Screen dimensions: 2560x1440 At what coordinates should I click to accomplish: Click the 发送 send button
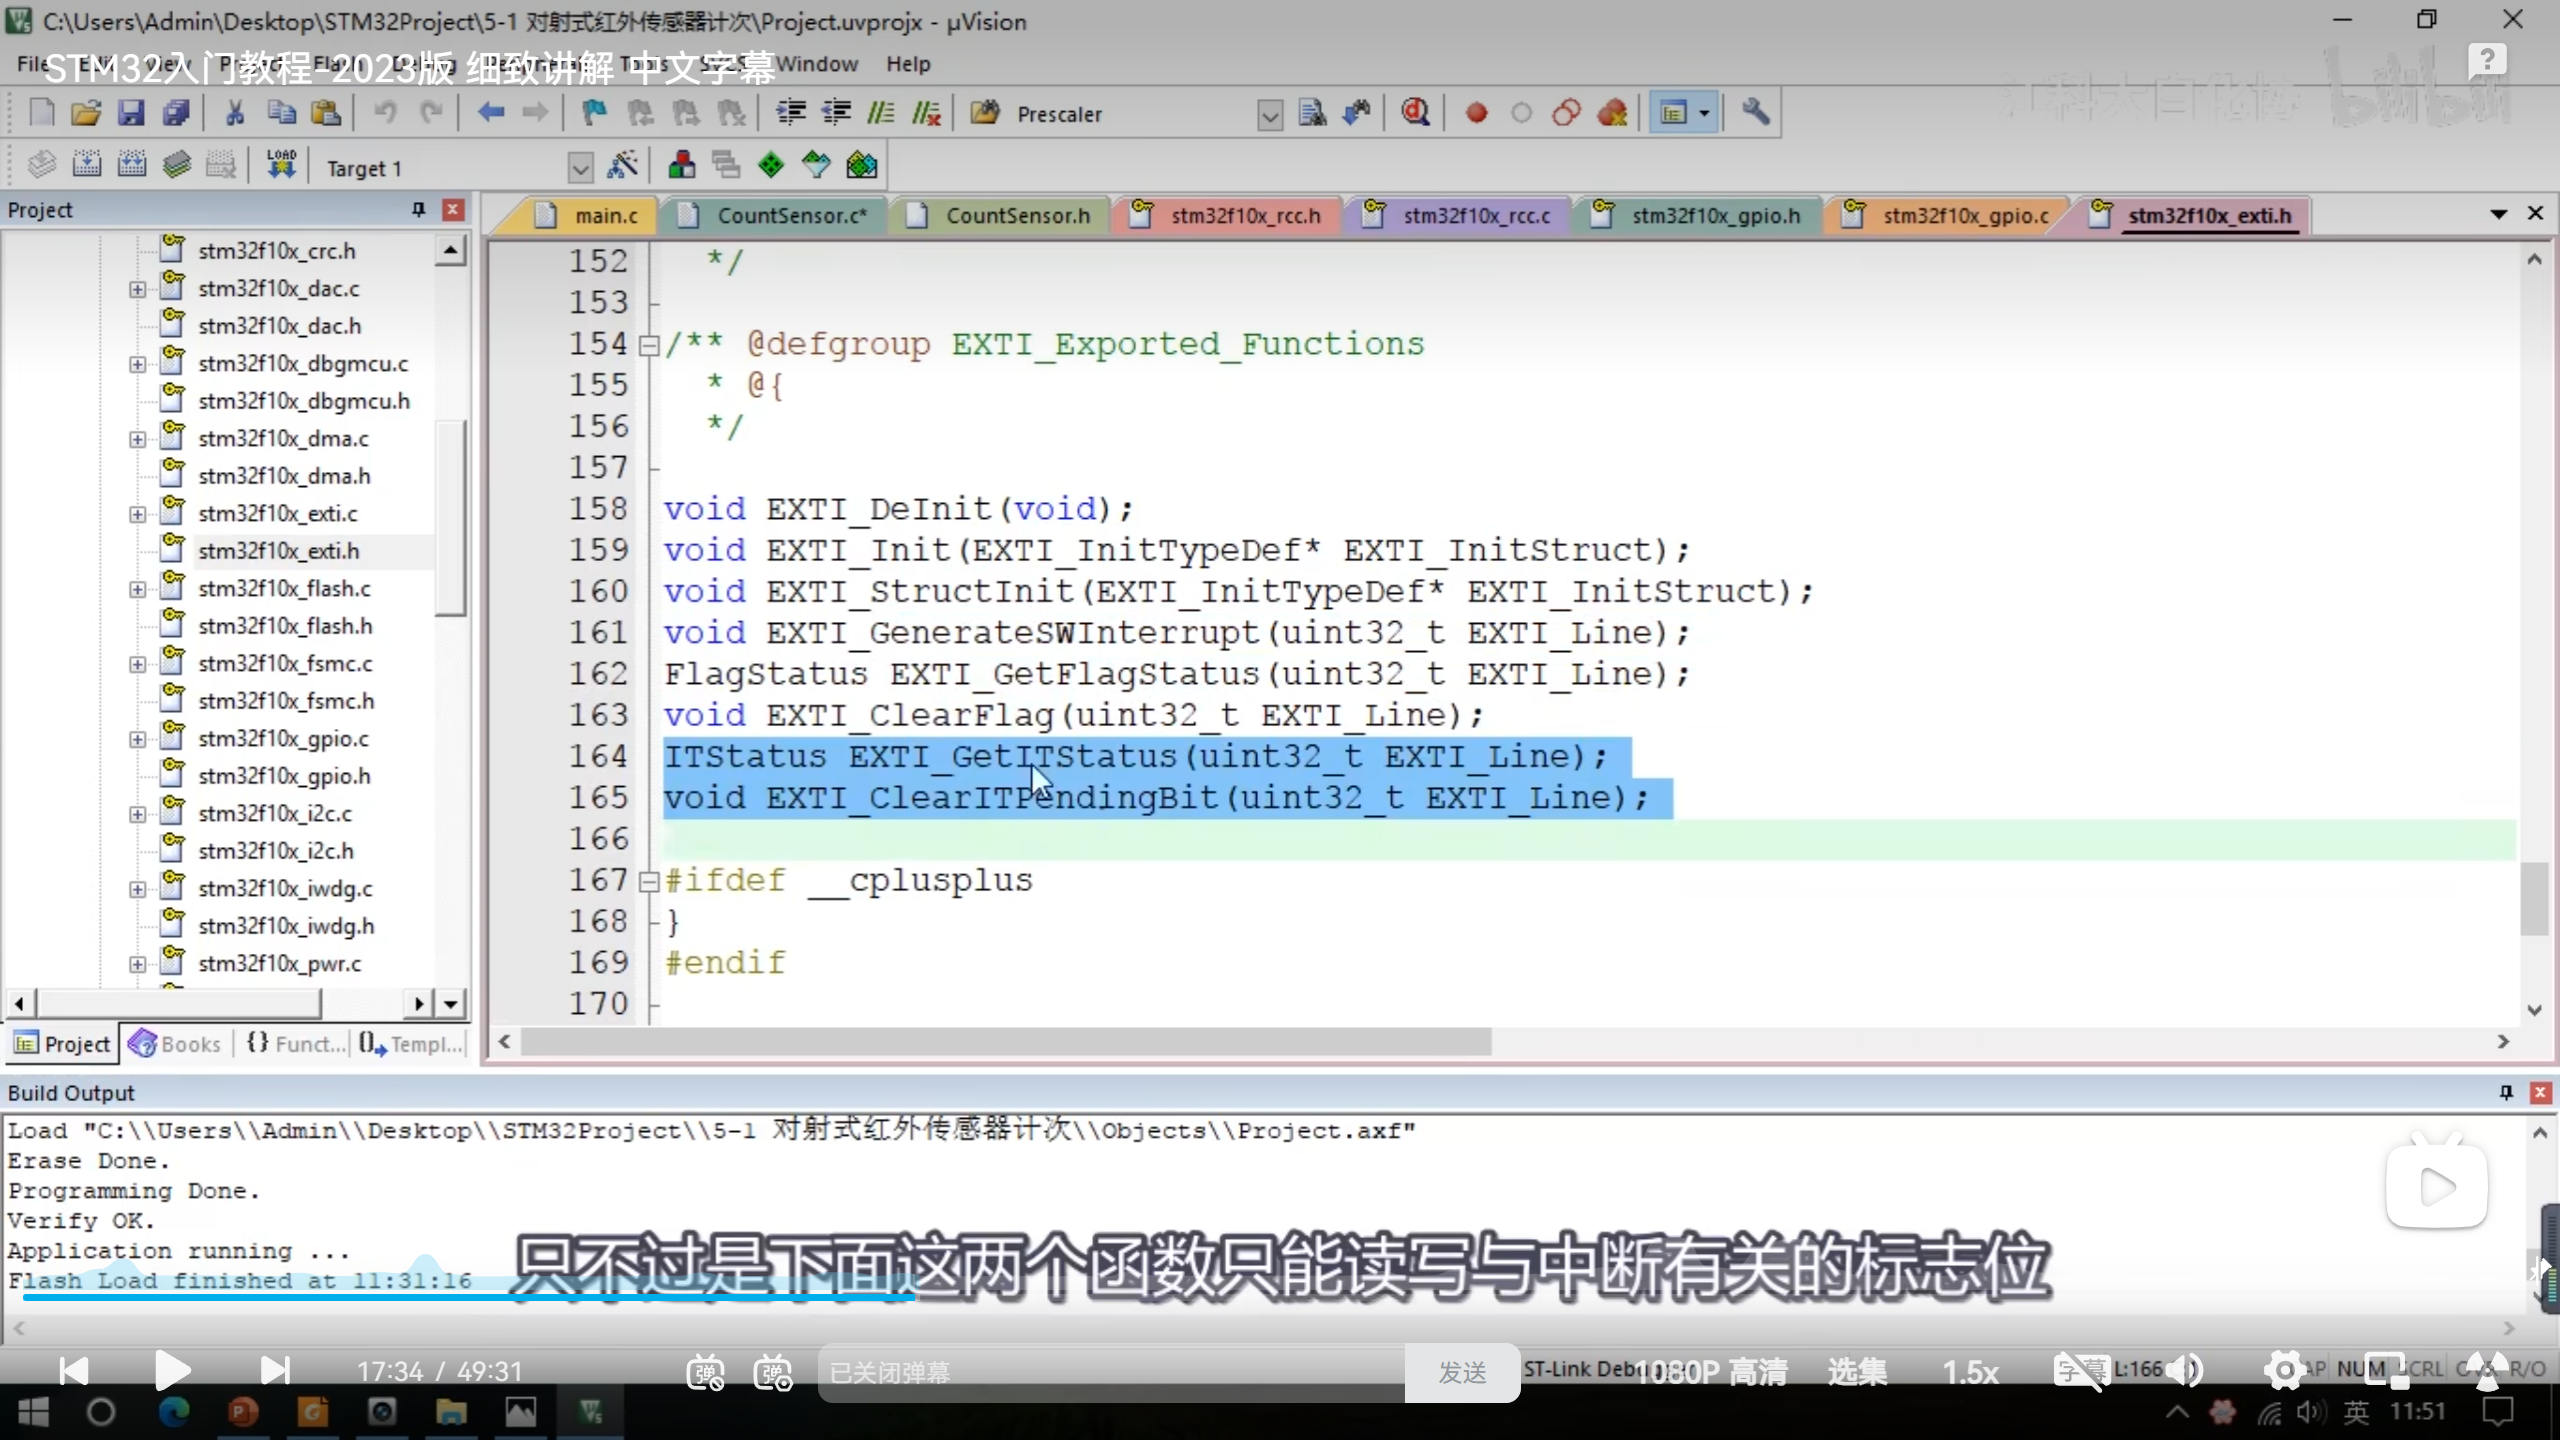(x=1462, y=1372)
